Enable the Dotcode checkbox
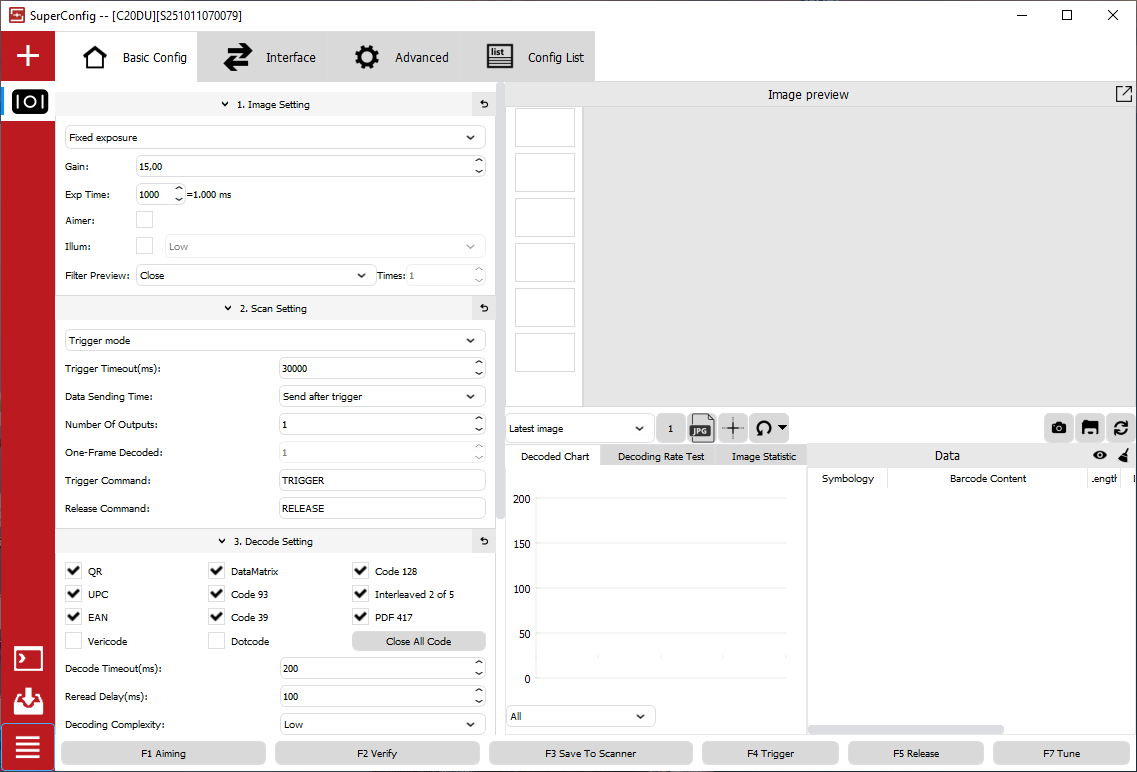Image resolution: width=1137 pixels, height=772 pixels. coord(216,641)
